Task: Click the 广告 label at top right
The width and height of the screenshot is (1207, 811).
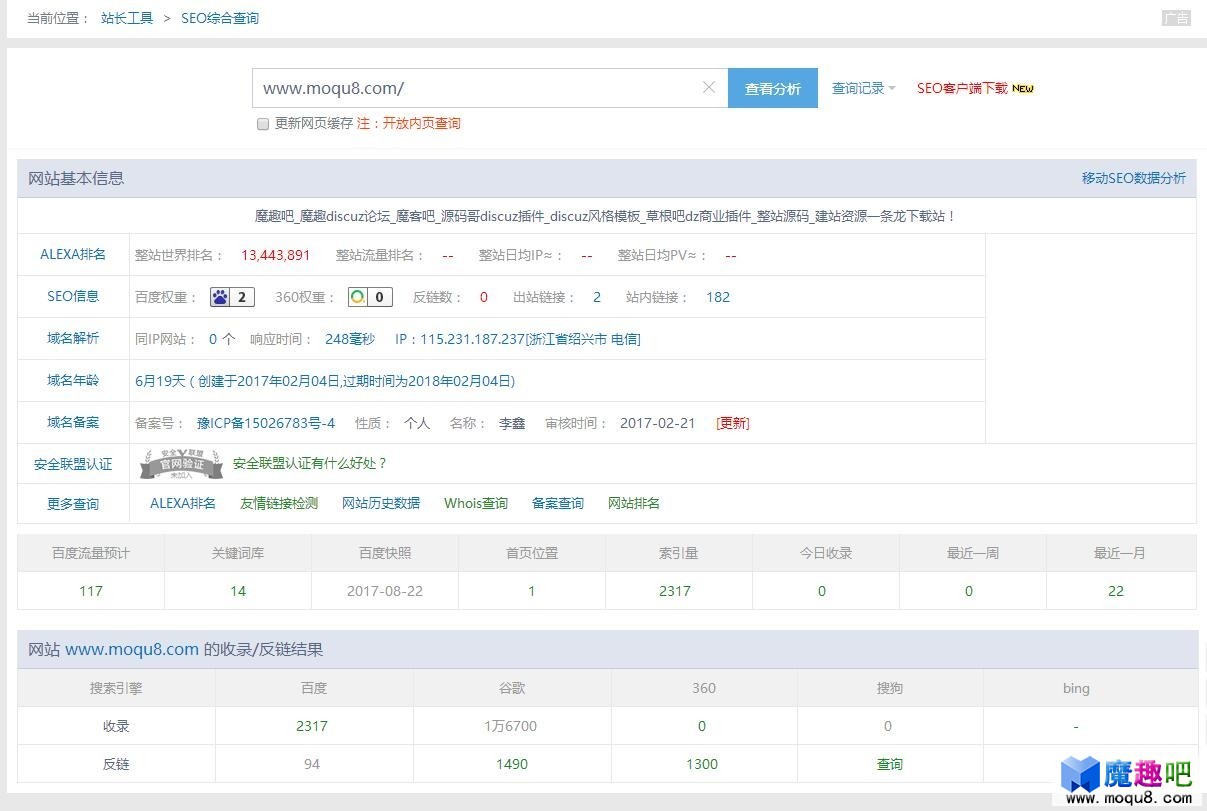Action: tap(1176, 18)
